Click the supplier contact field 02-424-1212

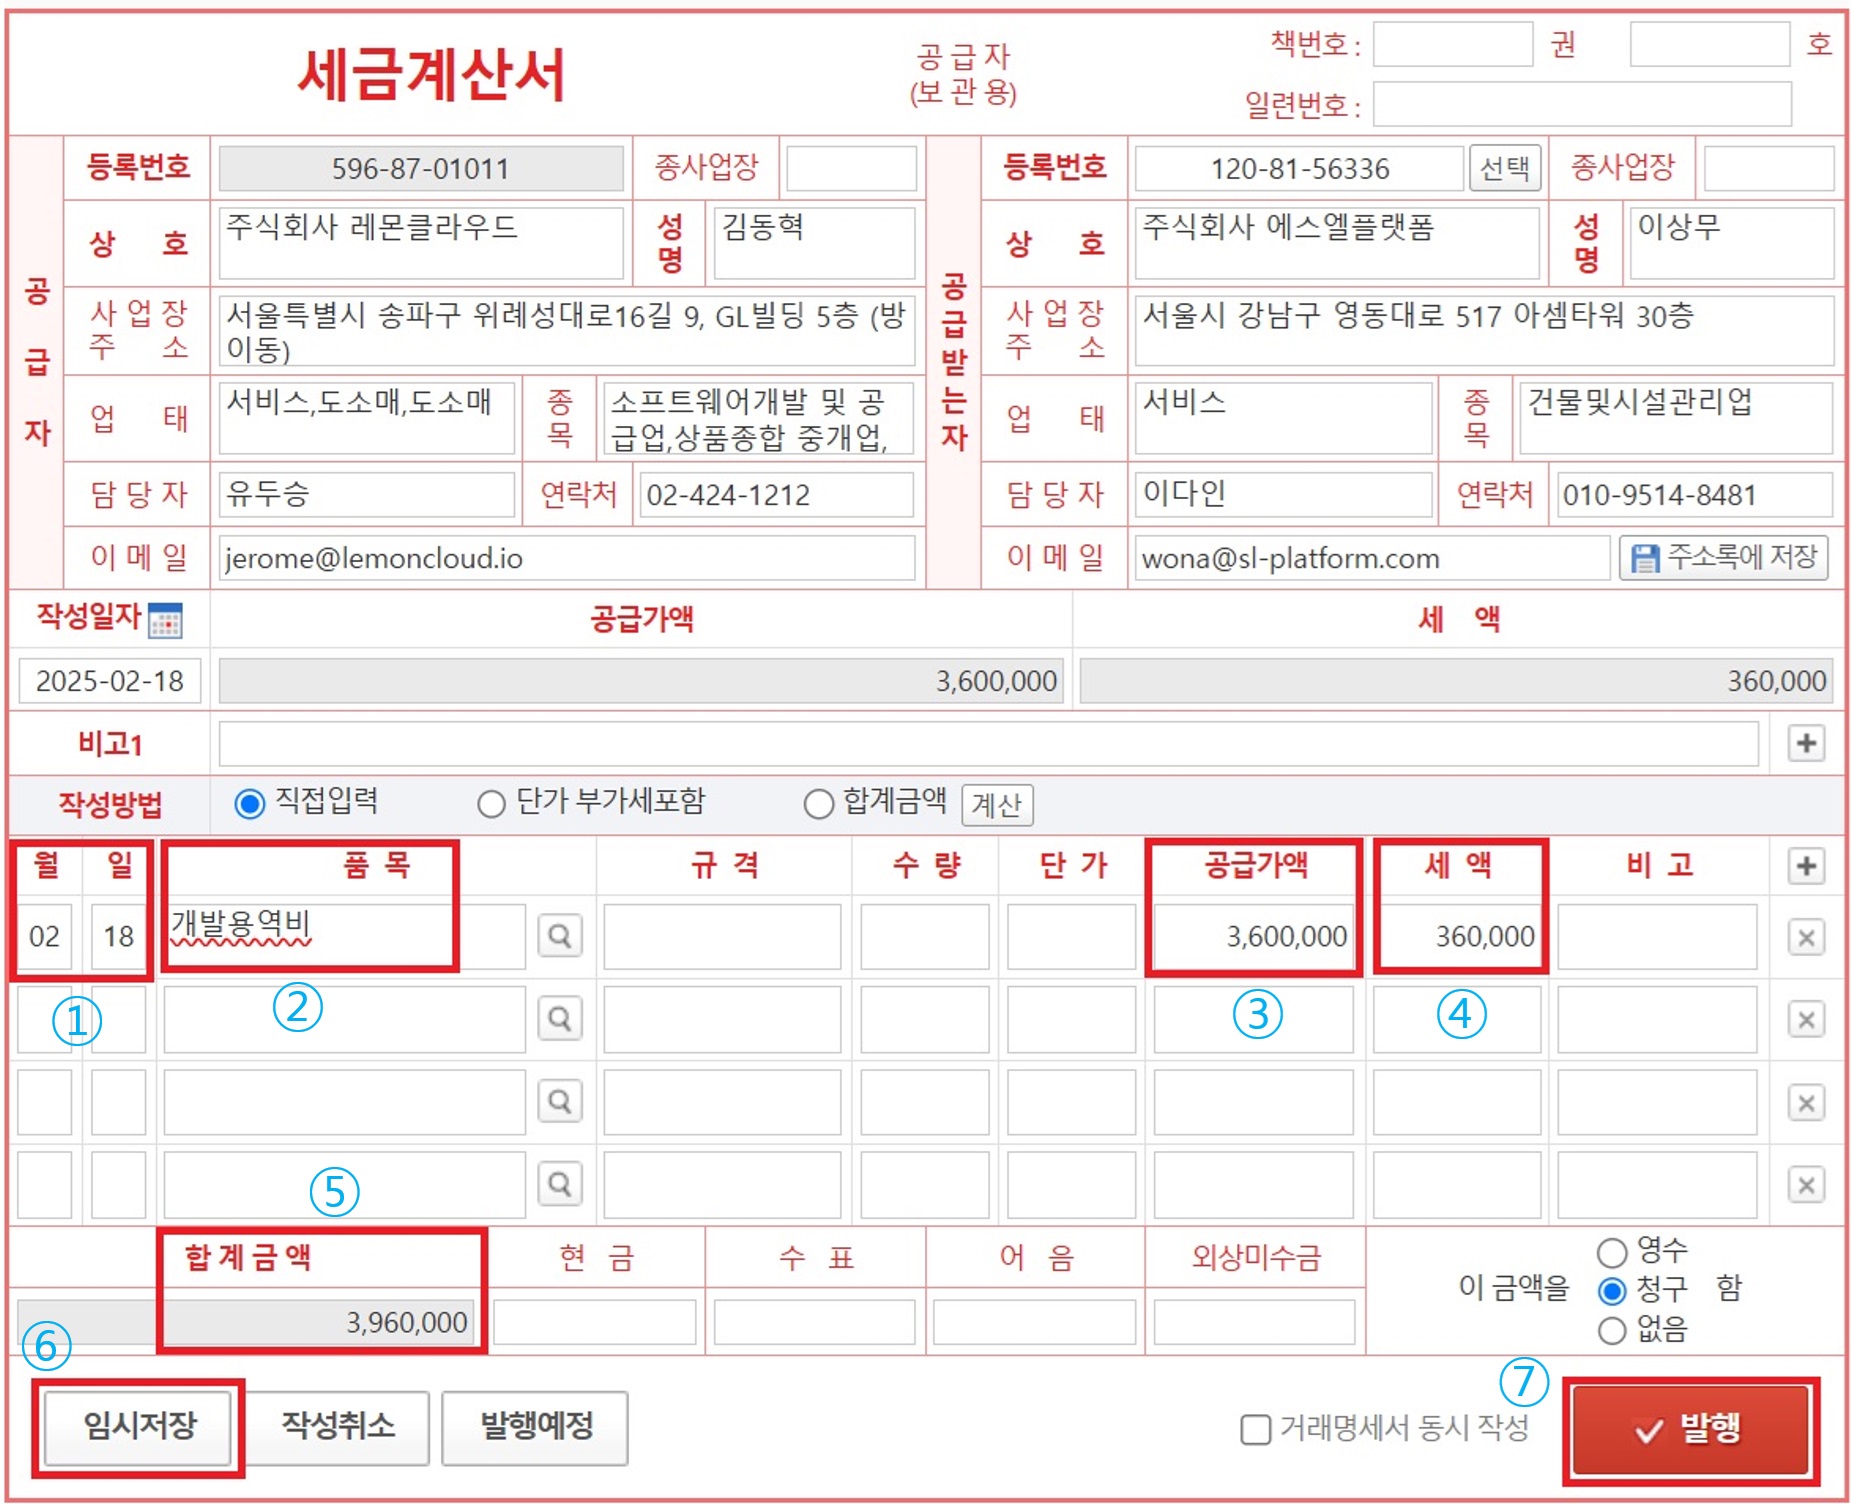click(776, 494)
